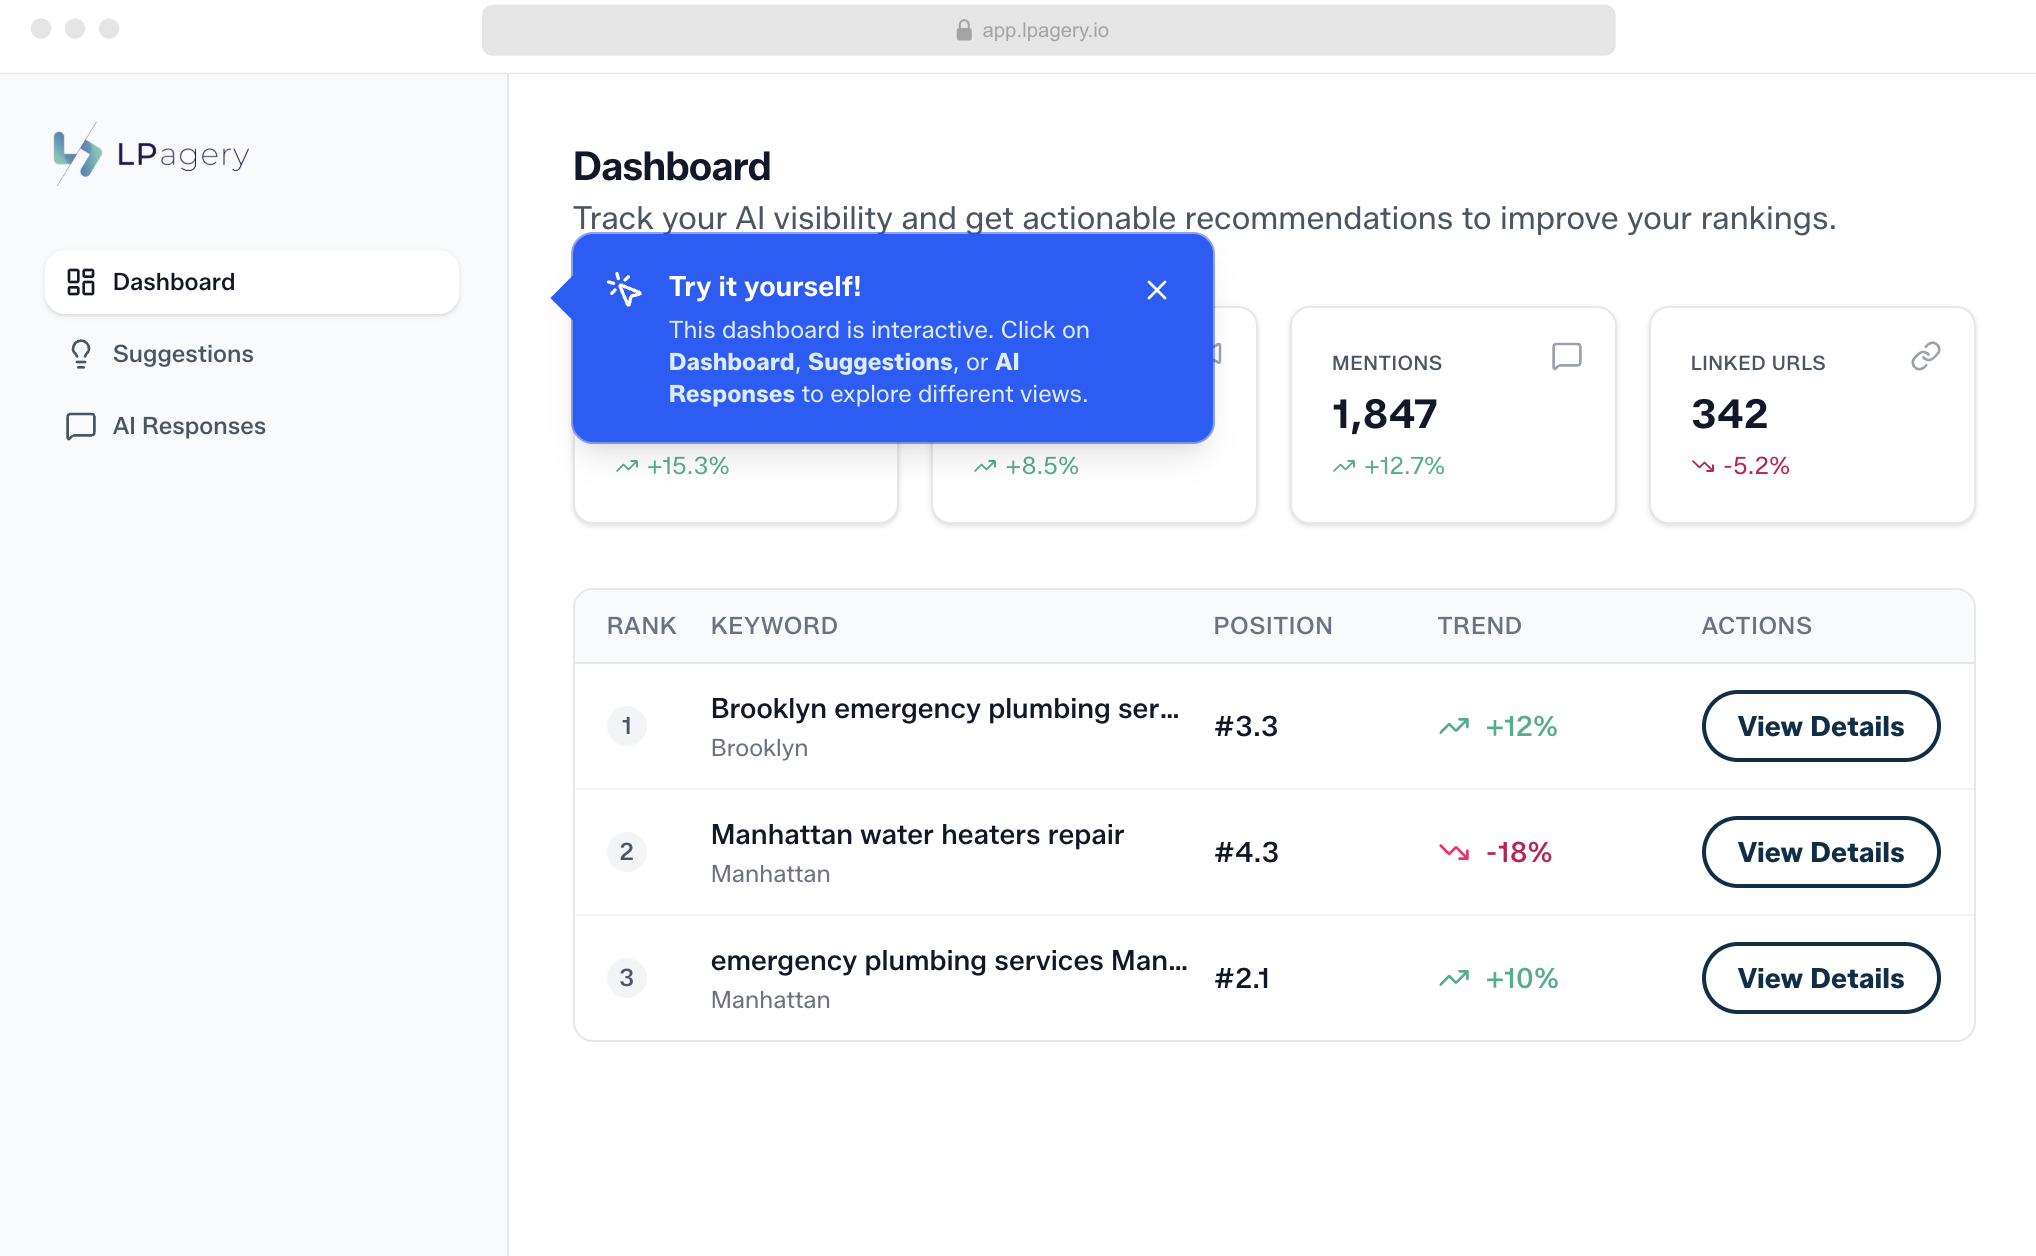Image resolution: width=2036 pixels, height=1256 pixels.
Task: Click the cursor sparkle icon in tooltip
Action: pyautogui.click(x=624, y=289)
